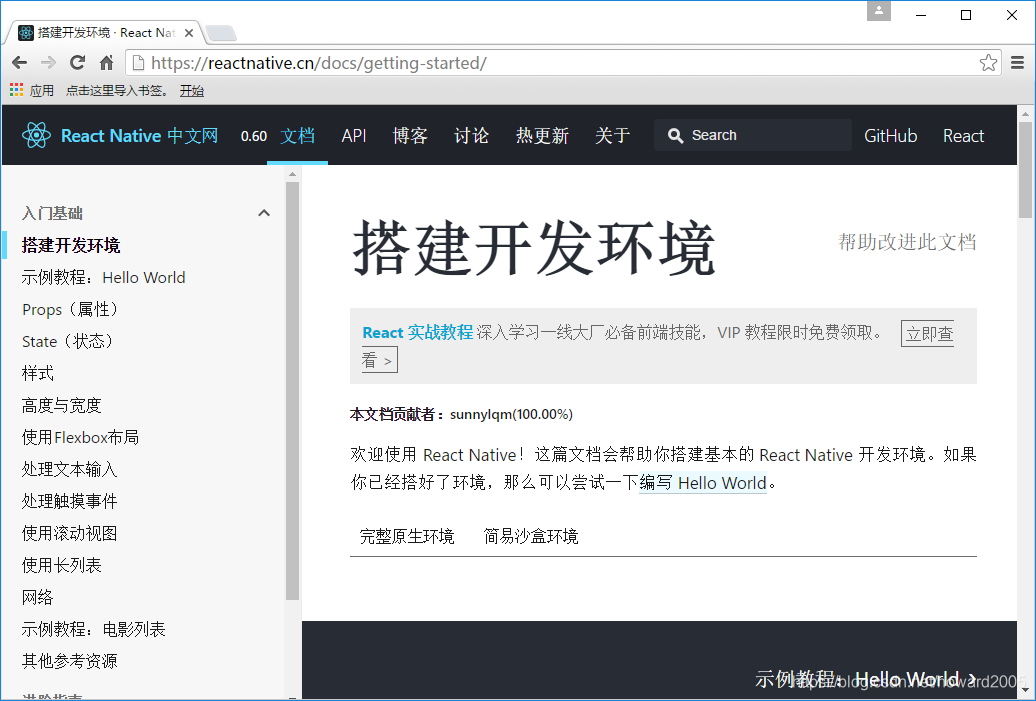Screen dimensions: 1036x701
Task: Select 搭建开发环境 in sidebar
Action: 71,245
